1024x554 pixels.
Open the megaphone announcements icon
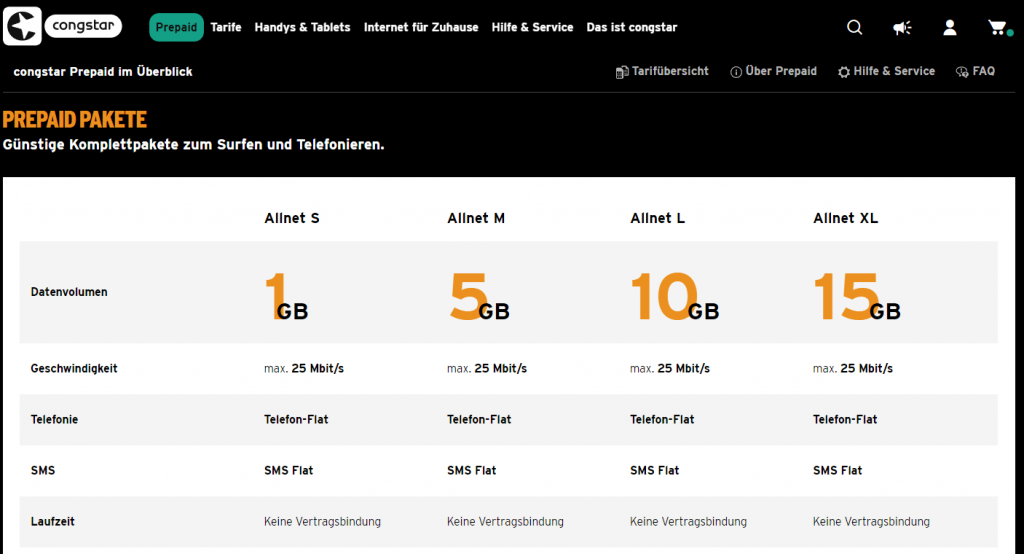click(902, 27)
